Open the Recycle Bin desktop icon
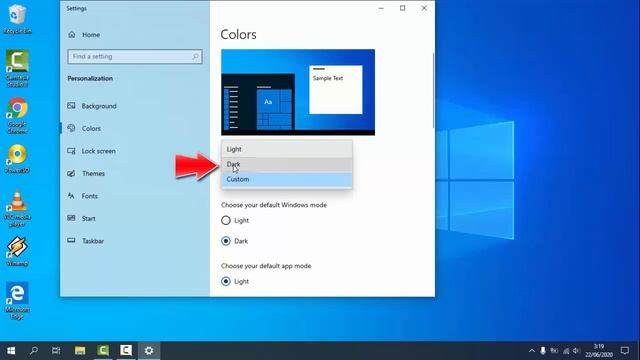Image resolution: width=640 pixels, height=360 pixels. point(17,19)
